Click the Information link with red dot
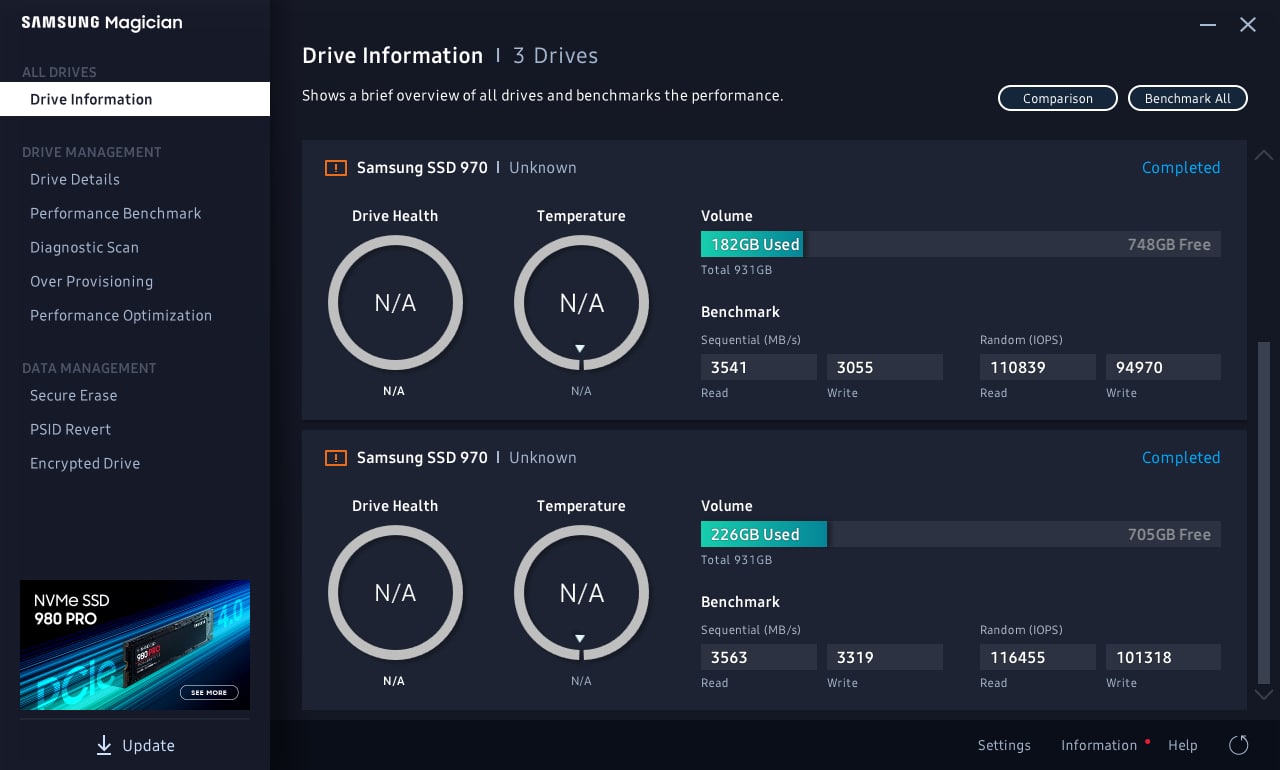 pyautogui.click(x=1099, y=745)
